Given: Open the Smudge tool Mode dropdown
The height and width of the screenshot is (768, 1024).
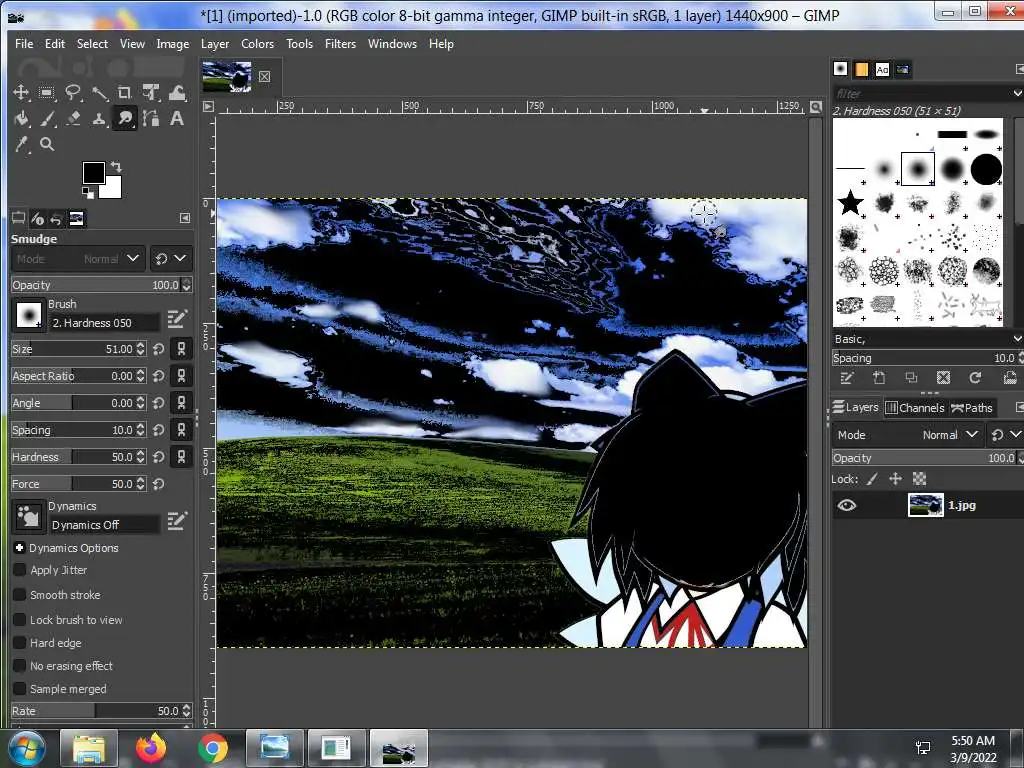Looking at the screenshot, I should point(78,259).
